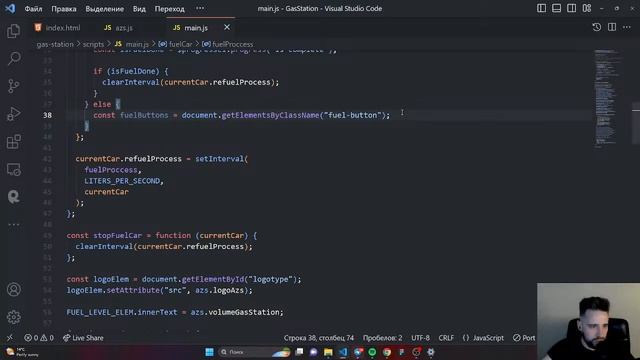This screenshot has width=640, height=360.
Task: Change end of line sequence CRLF
Action: tap(446, 338)
